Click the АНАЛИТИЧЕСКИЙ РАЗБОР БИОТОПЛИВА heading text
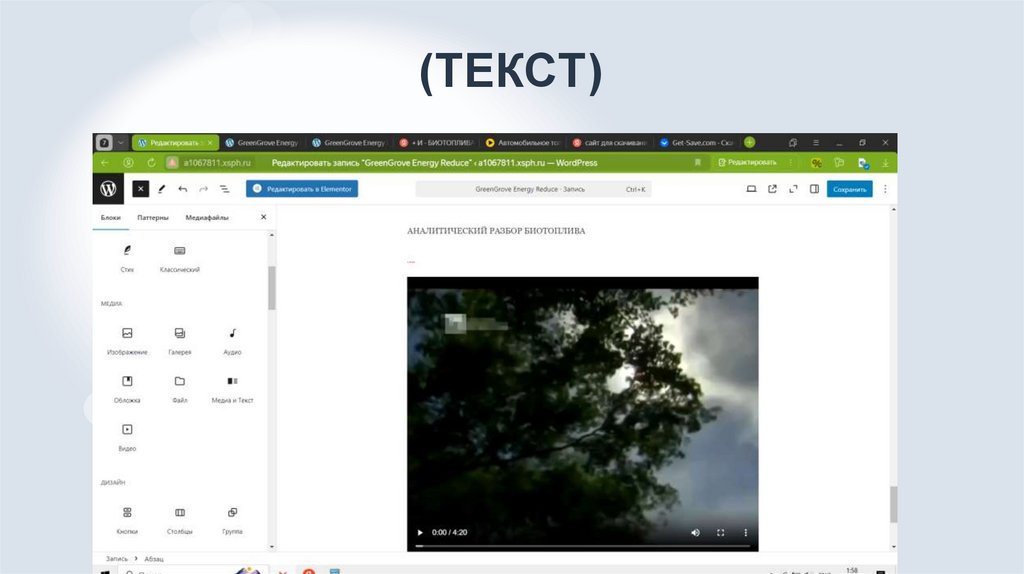 pyautogui.click(x=496, y=231)
